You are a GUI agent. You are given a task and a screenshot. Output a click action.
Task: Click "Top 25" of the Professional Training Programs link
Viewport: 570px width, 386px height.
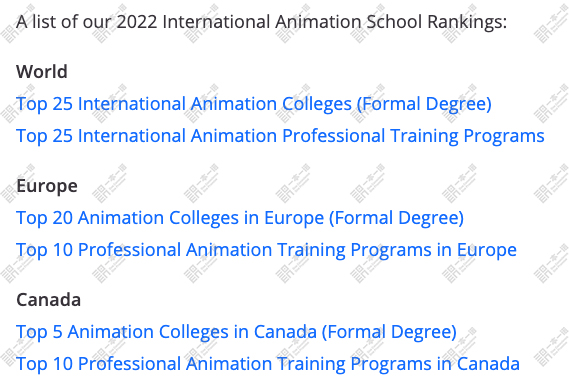[x=44, y=136]
